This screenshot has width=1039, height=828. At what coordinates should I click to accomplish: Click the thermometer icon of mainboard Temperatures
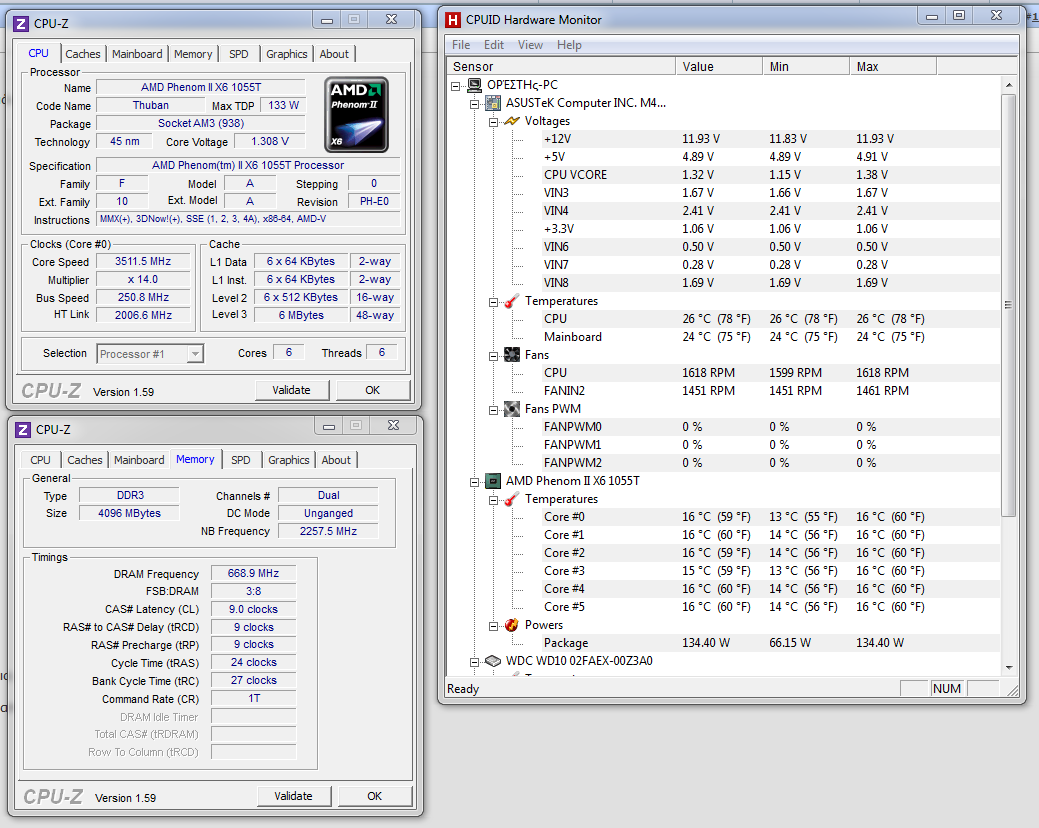(512, 301)
